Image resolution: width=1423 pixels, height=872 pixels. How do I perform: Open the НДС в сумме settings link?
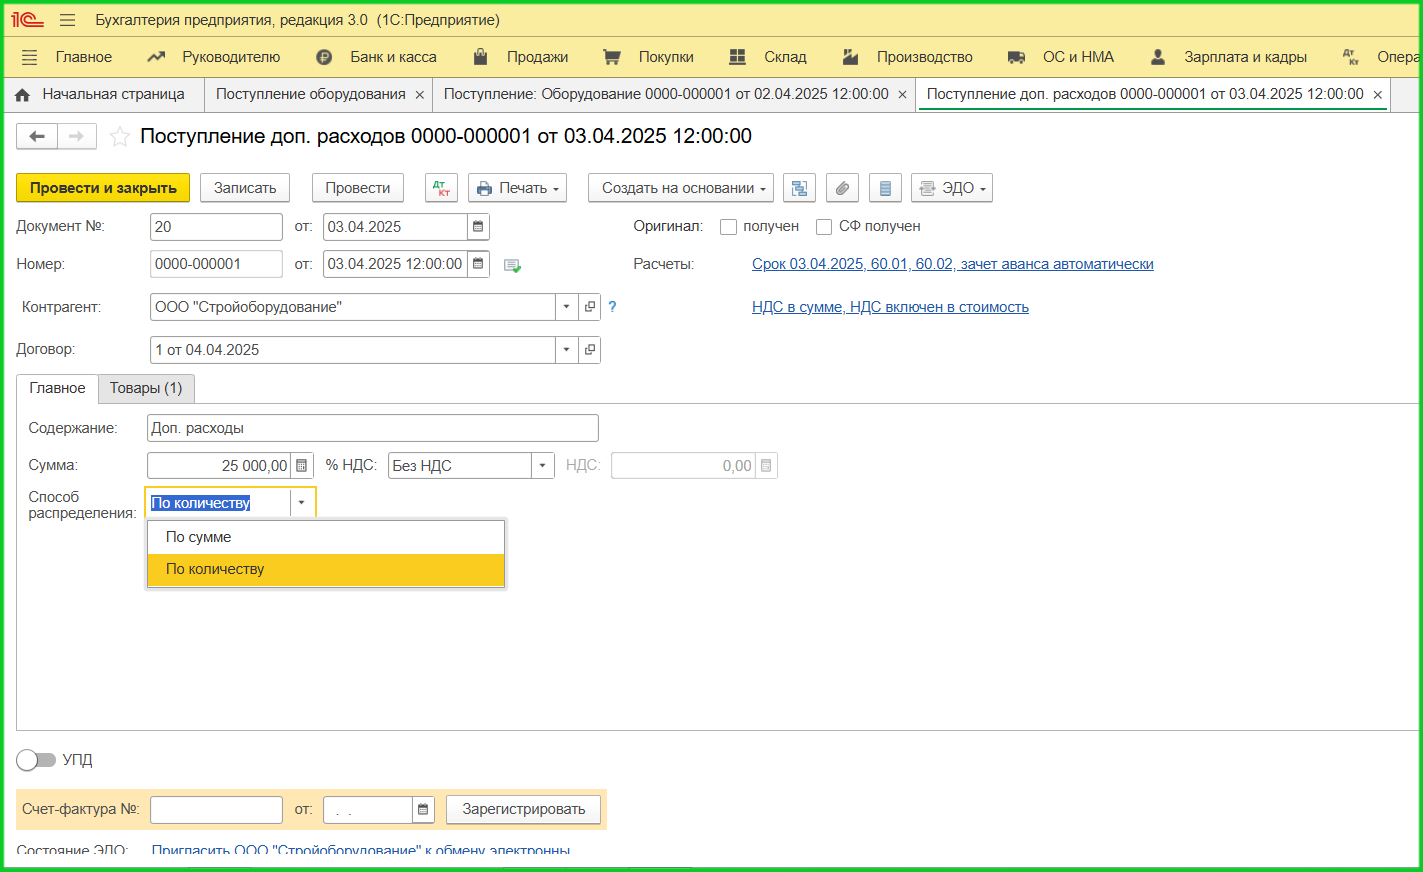pos(890,307)
